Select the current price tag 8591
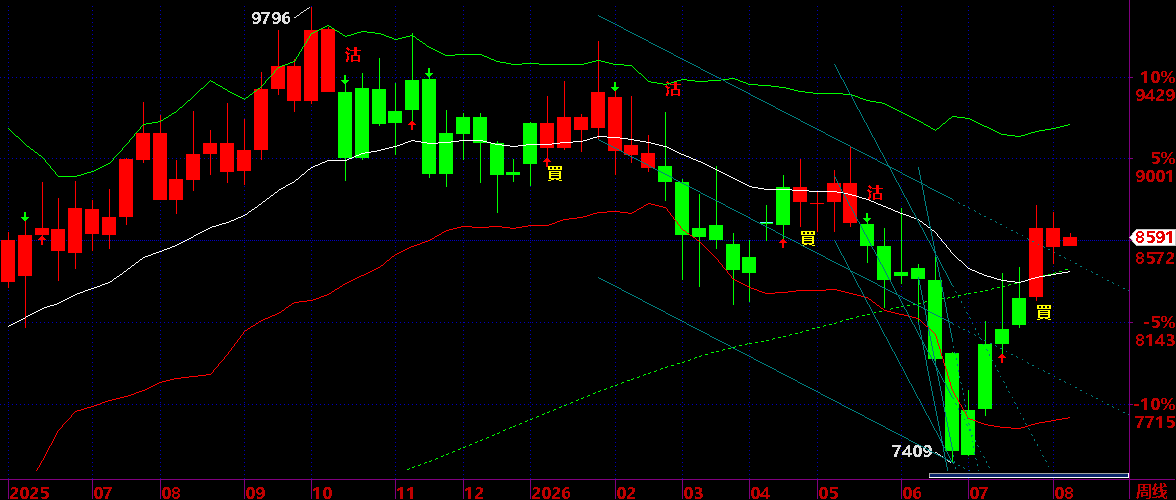 click(1154, 238)
